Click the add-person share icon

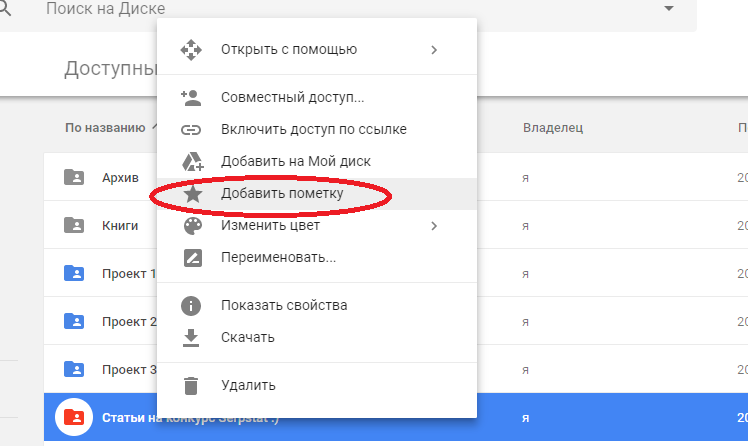point(191,98)
